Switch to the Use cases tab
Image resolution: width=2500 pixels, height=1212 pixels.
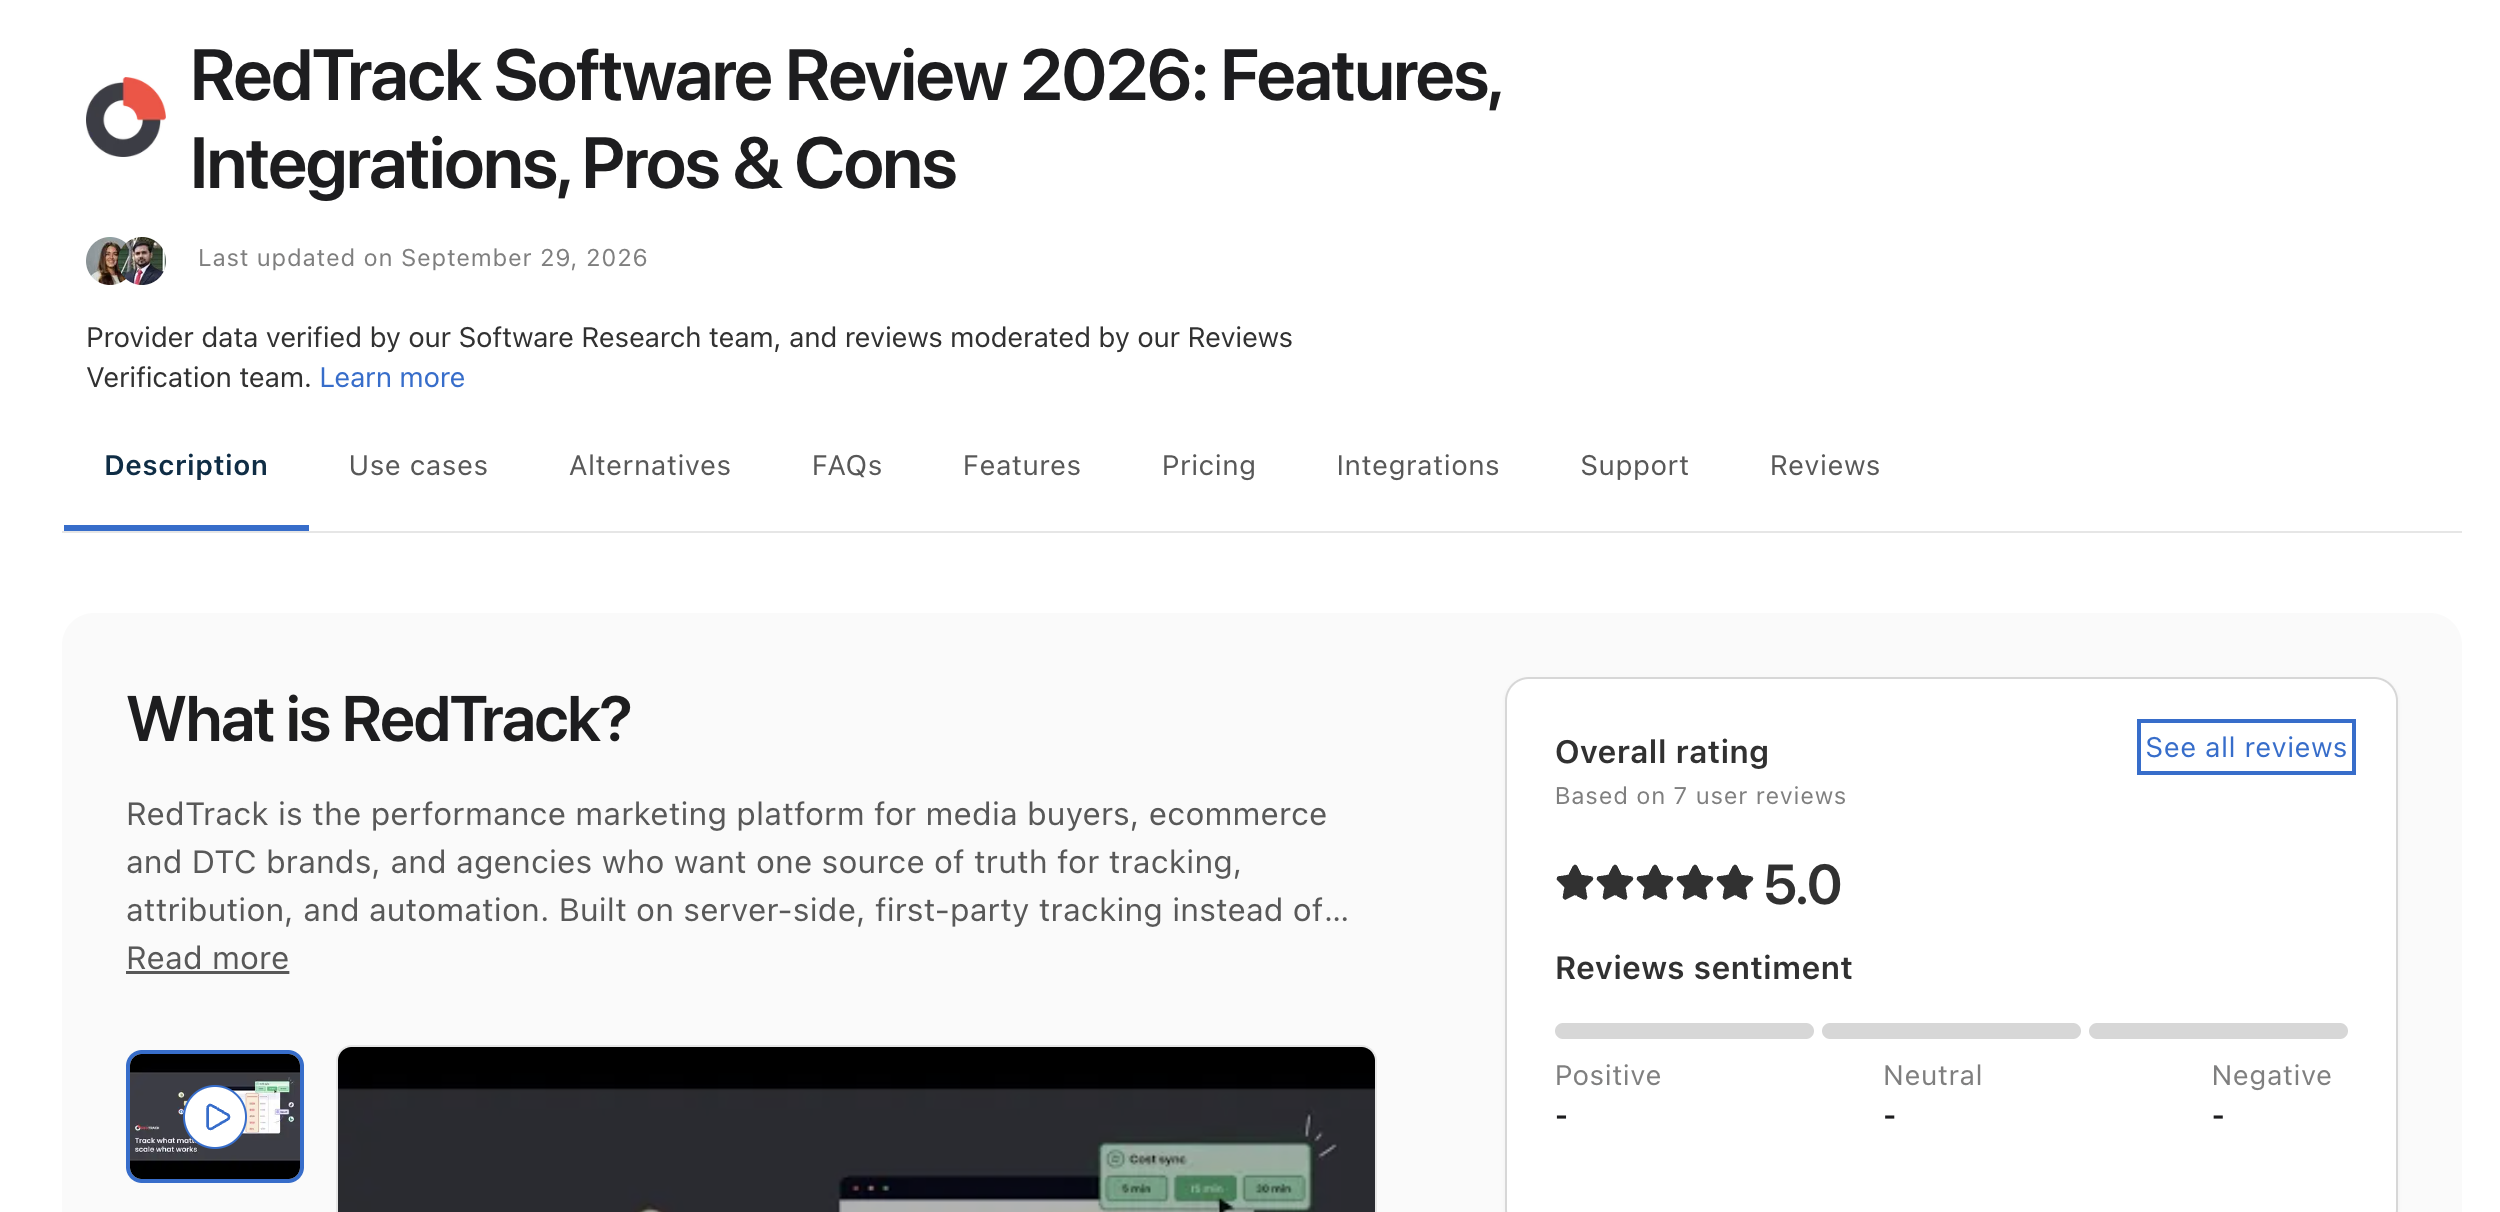(x=418, y=466)
